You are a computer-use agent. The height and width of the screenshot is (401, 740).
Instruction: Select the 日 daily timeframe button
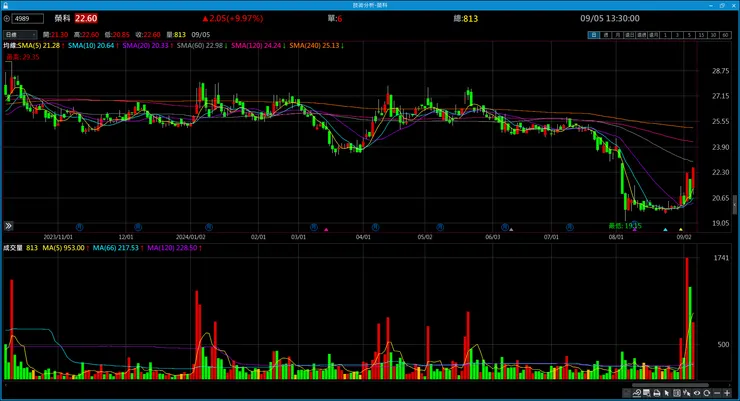594,35
